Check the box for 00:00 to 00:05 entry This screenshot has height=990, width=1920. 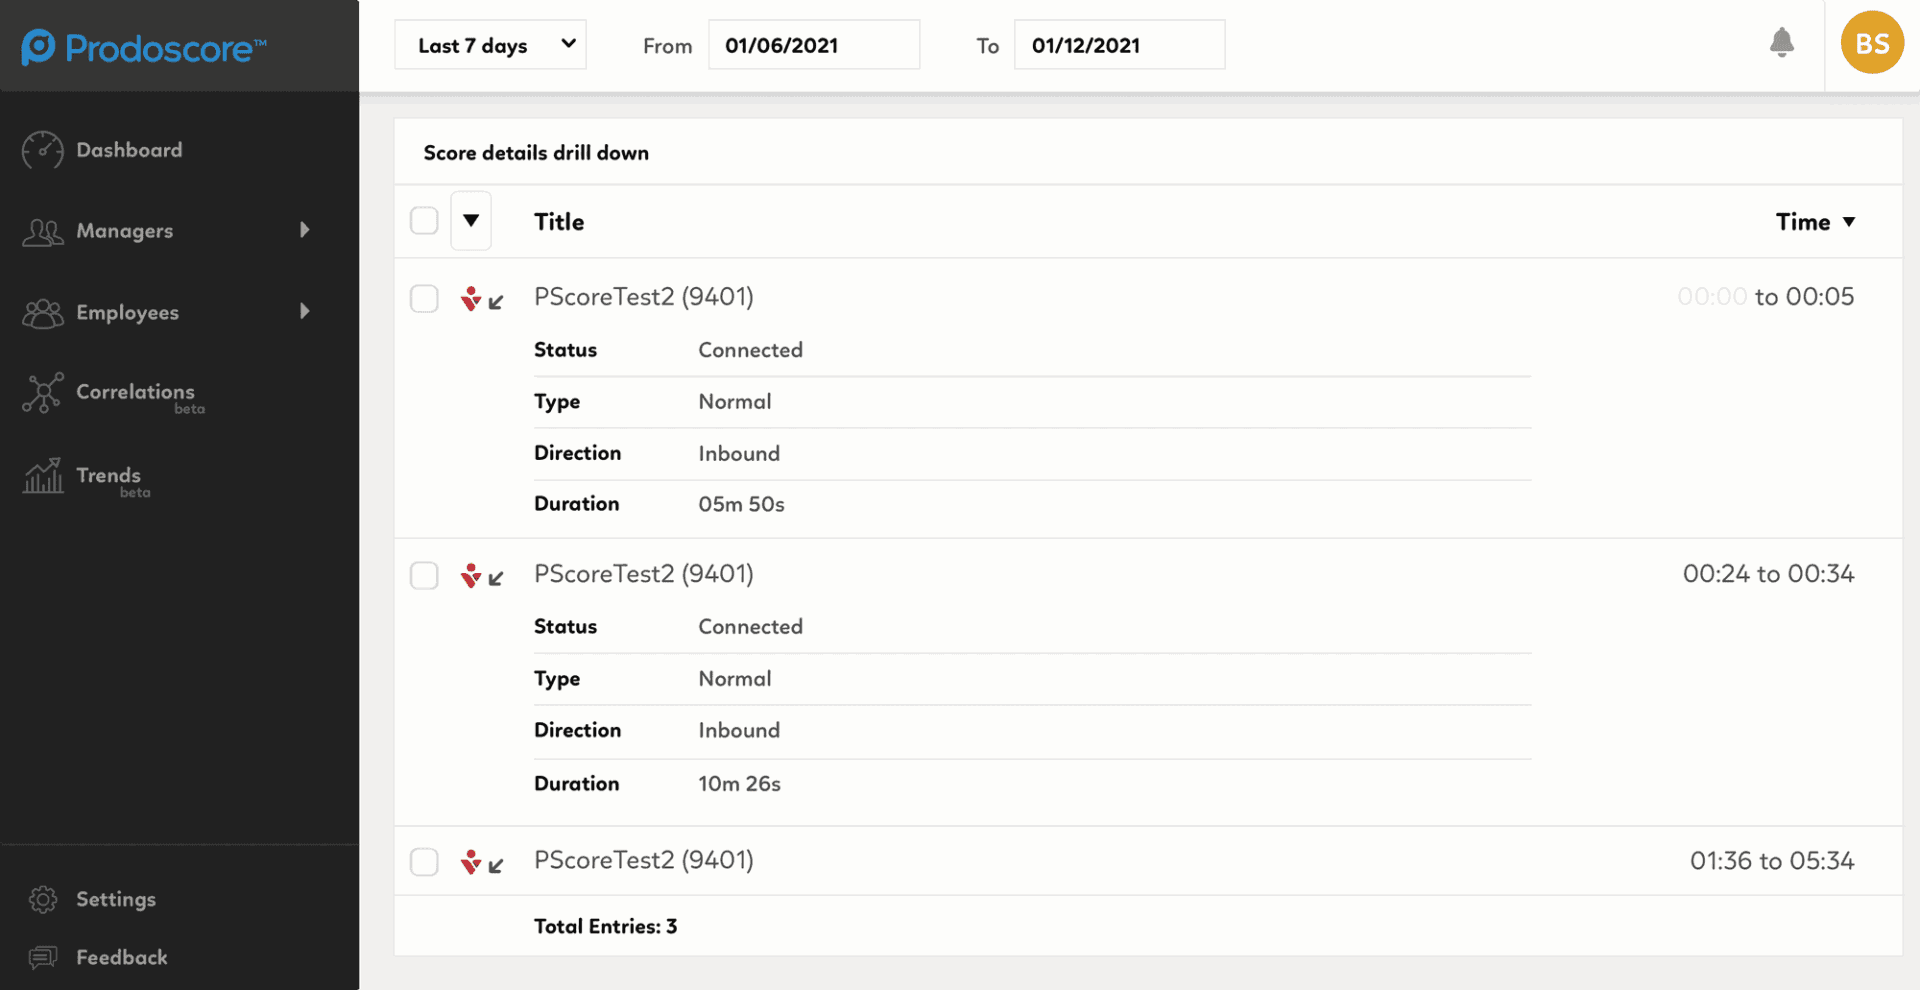point(424,298)
